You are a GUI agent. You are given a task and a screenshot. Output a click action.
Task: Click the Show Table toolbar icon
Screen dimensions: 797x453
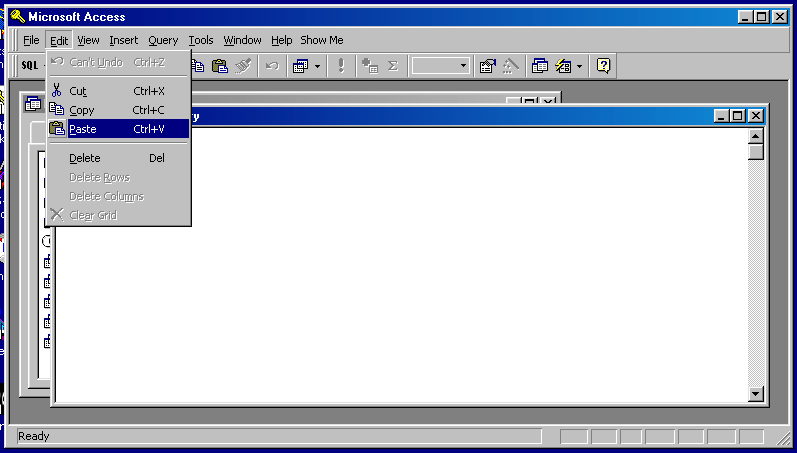click(x=370, y=66)
